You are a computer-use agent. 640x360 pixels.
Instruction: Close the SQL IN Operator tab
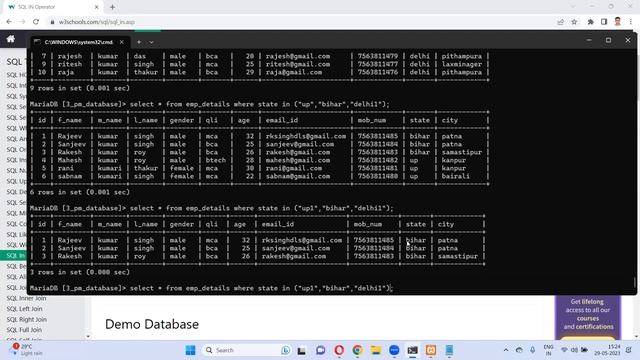(x=97, y=7)
